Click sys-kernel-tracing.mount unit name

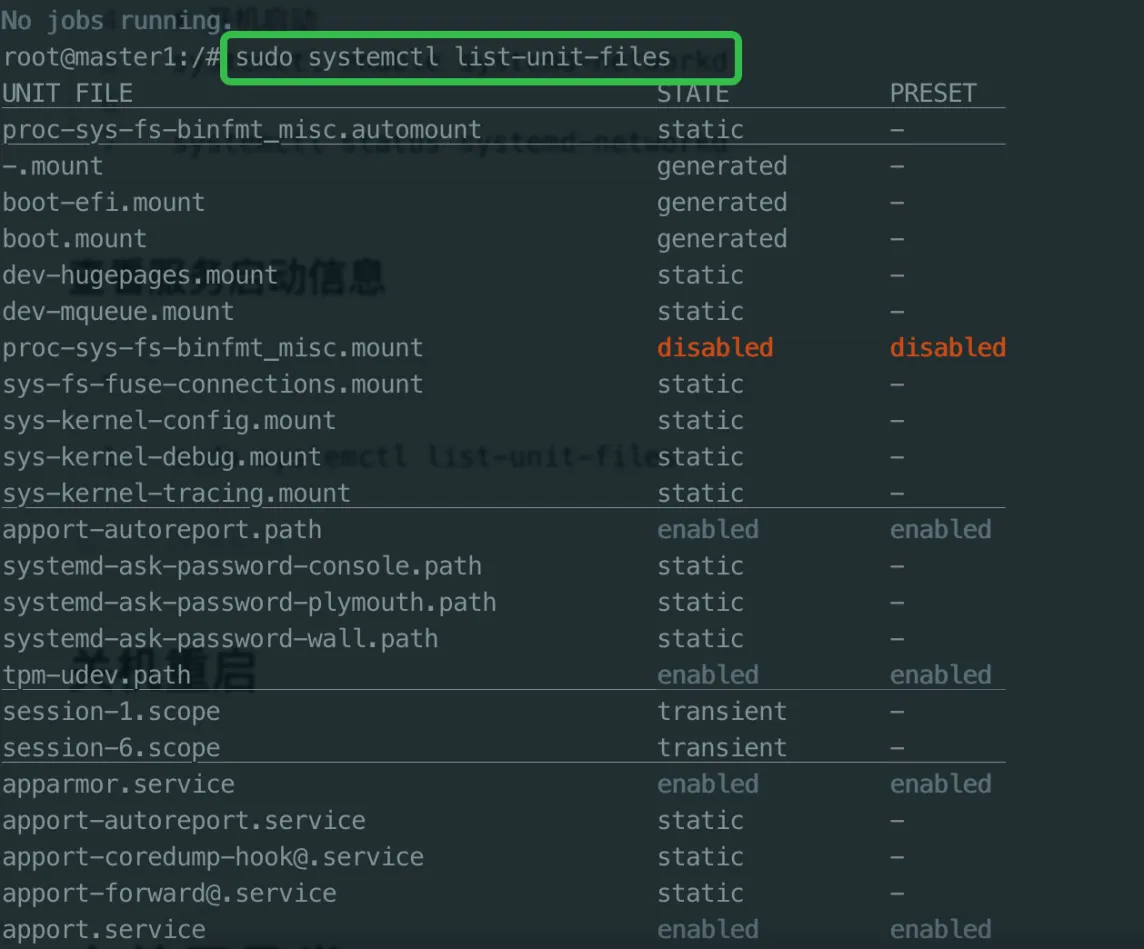176,493
